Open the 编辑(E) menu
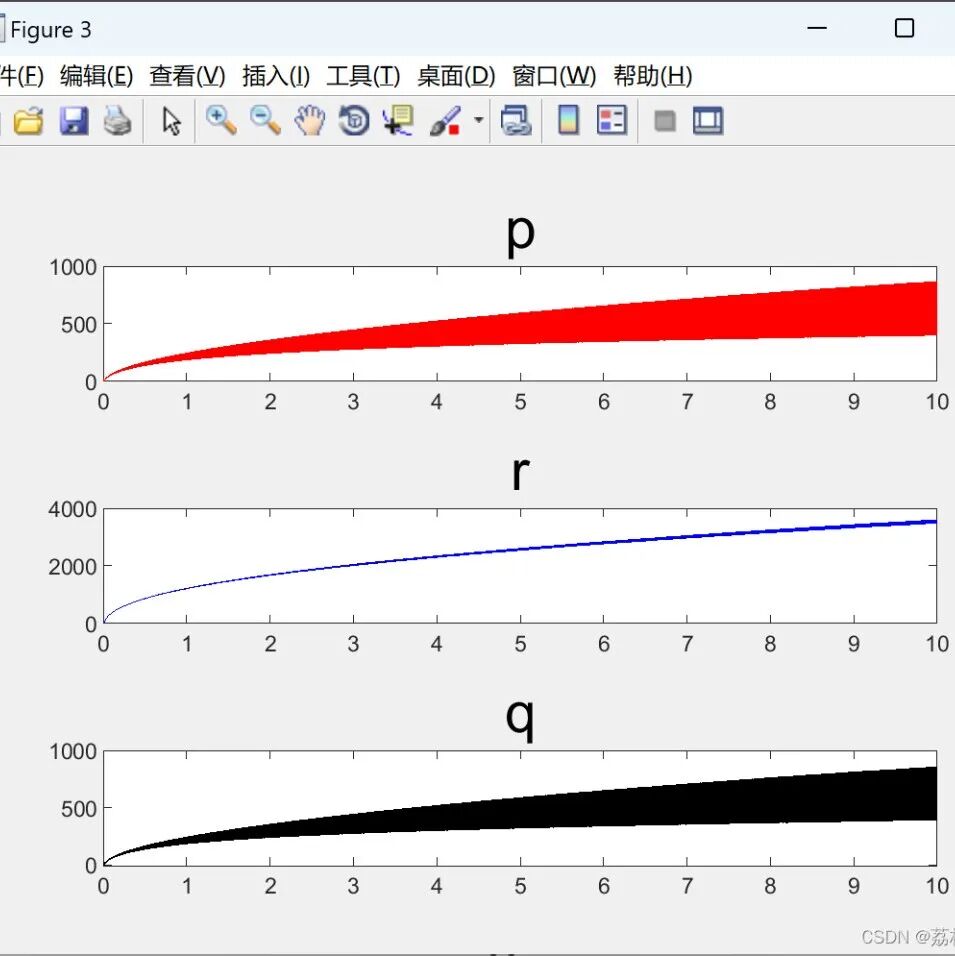 (x=96, y=76)
